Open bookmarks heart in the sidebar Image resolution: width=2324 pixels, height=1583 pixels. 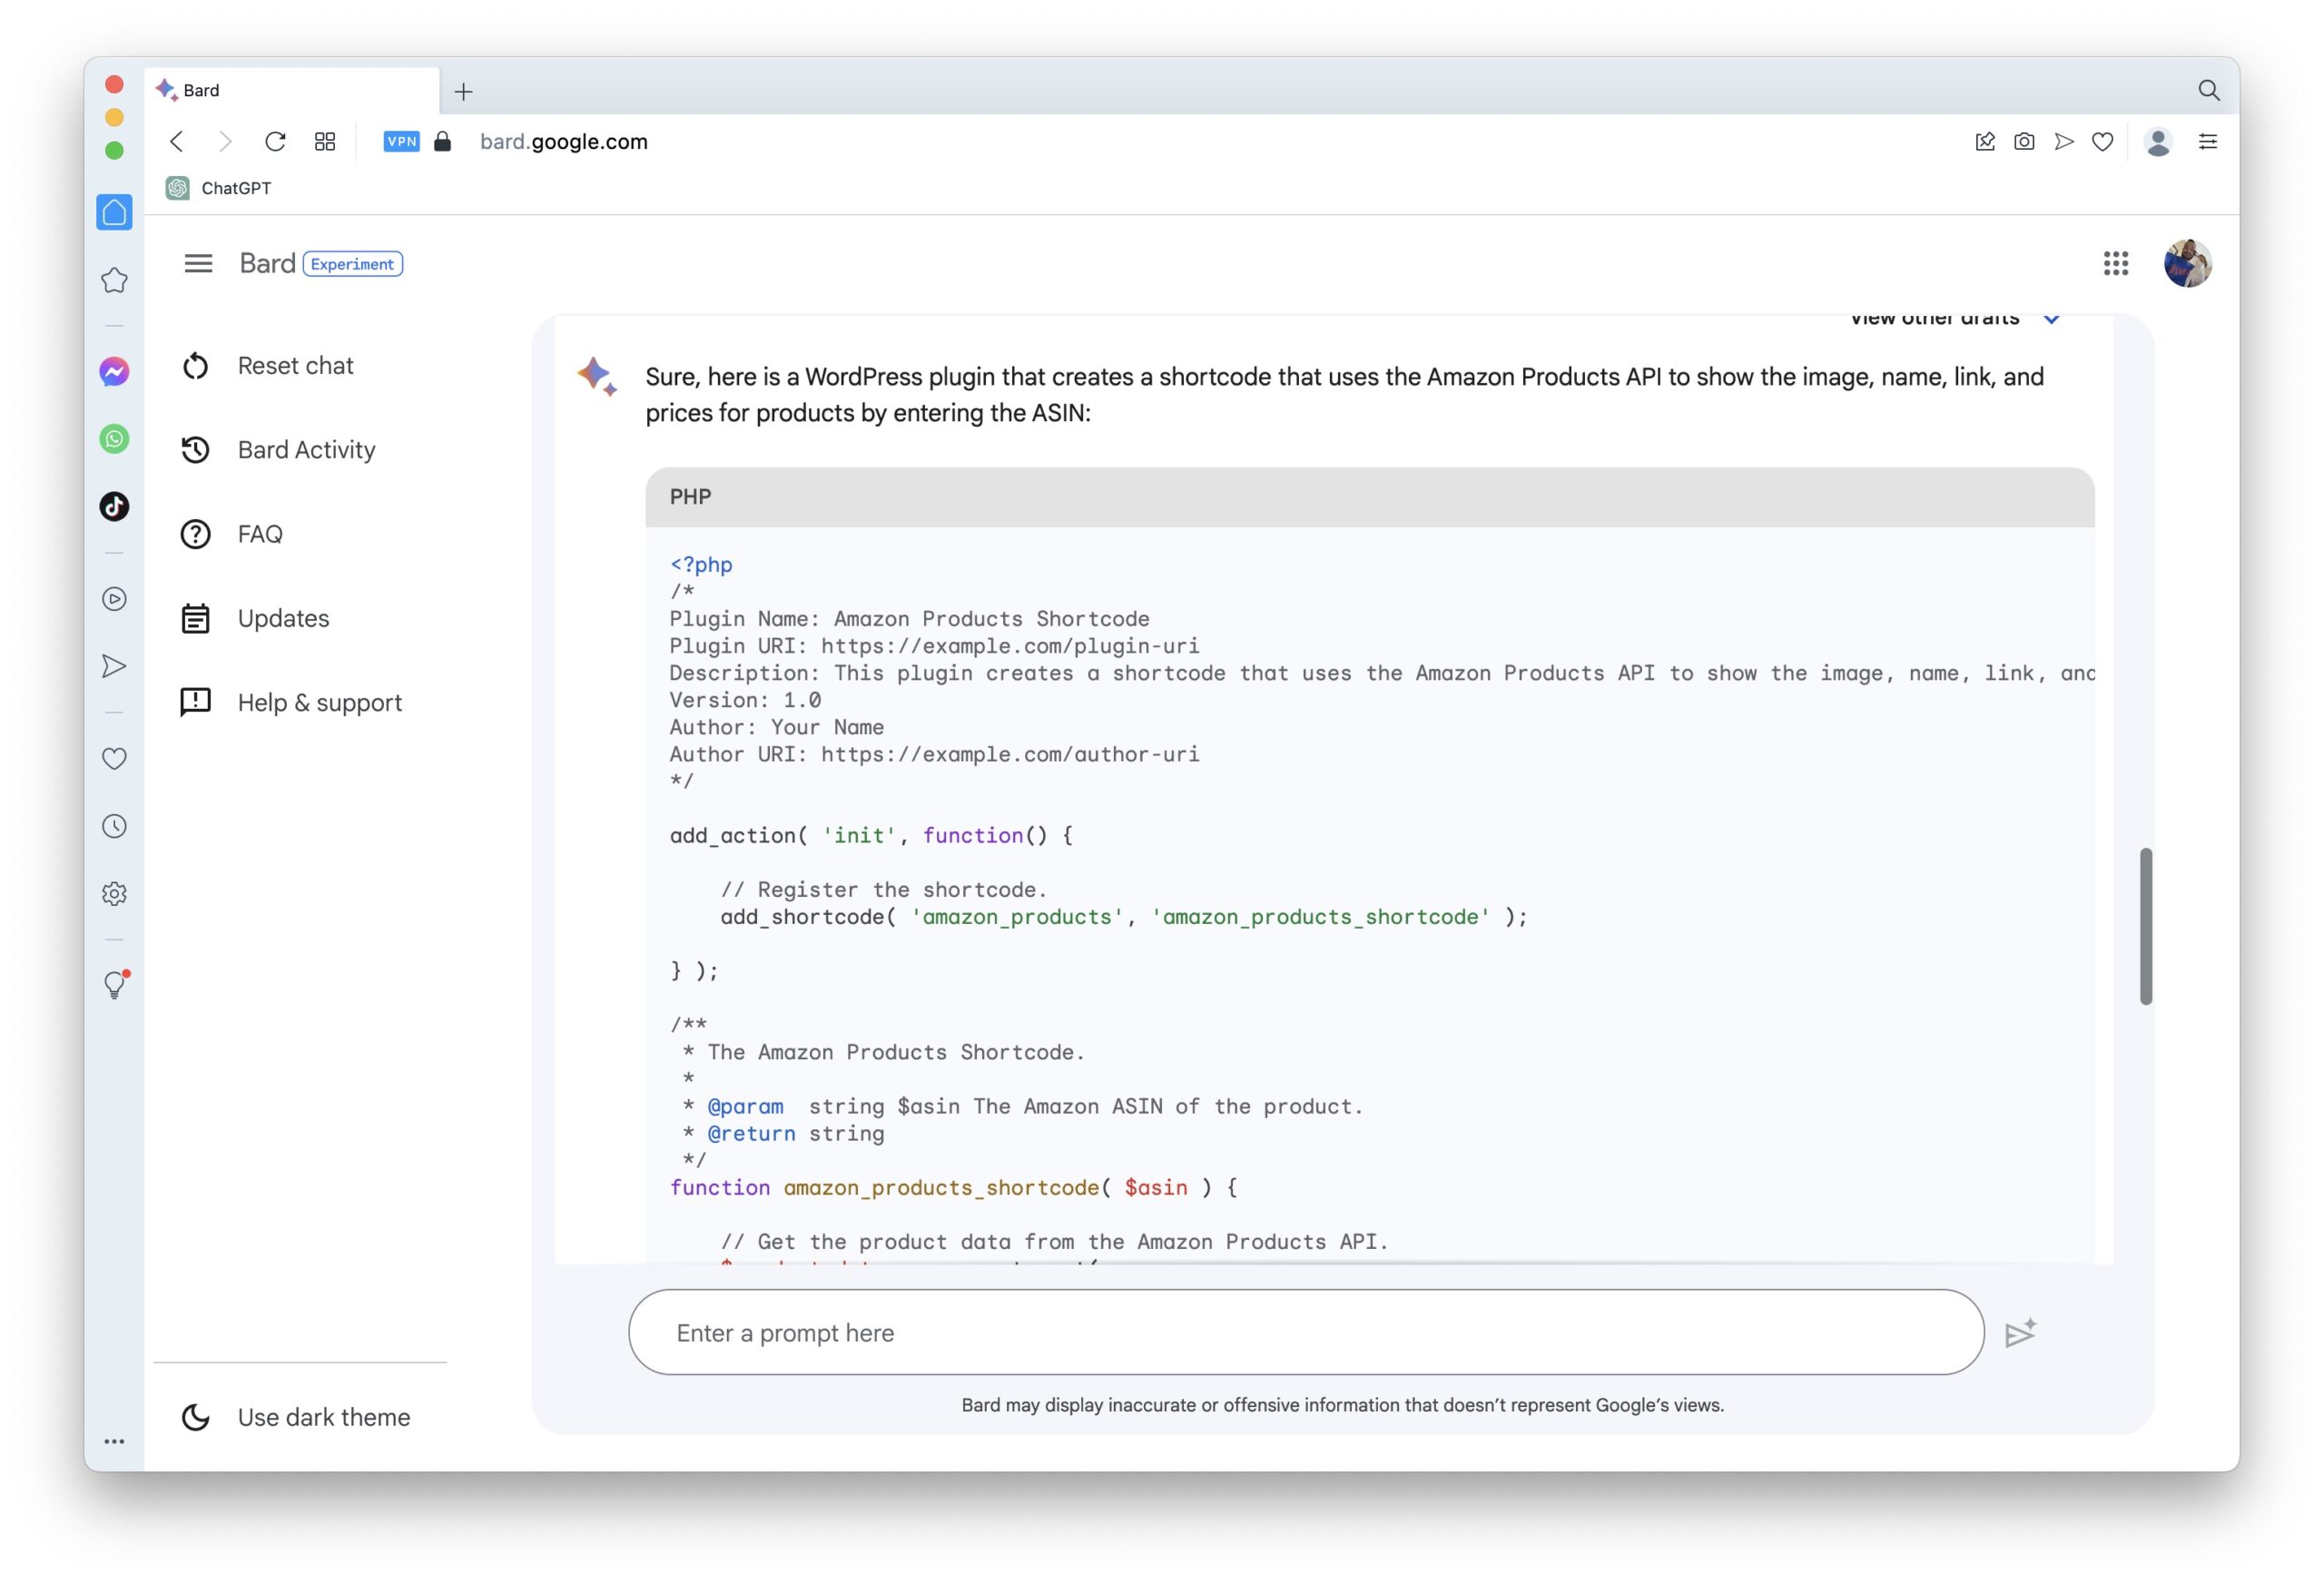click(114, 759)
